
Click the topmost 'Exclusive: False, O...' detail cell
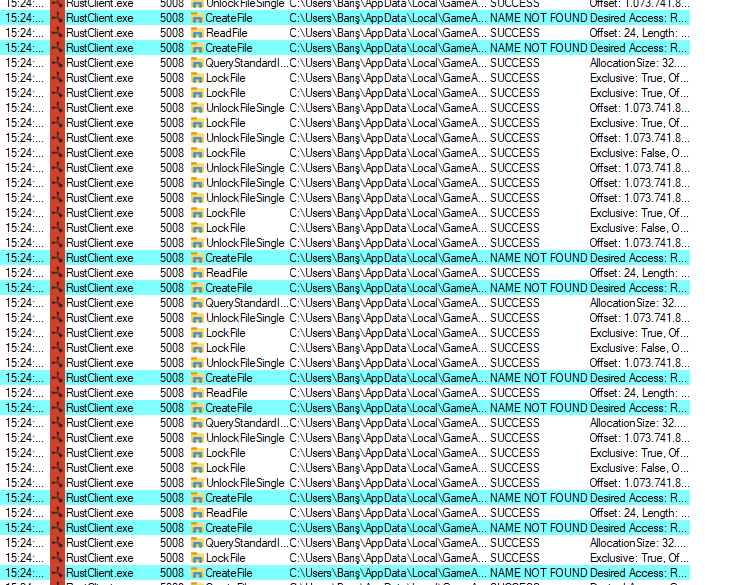point(639,153)
